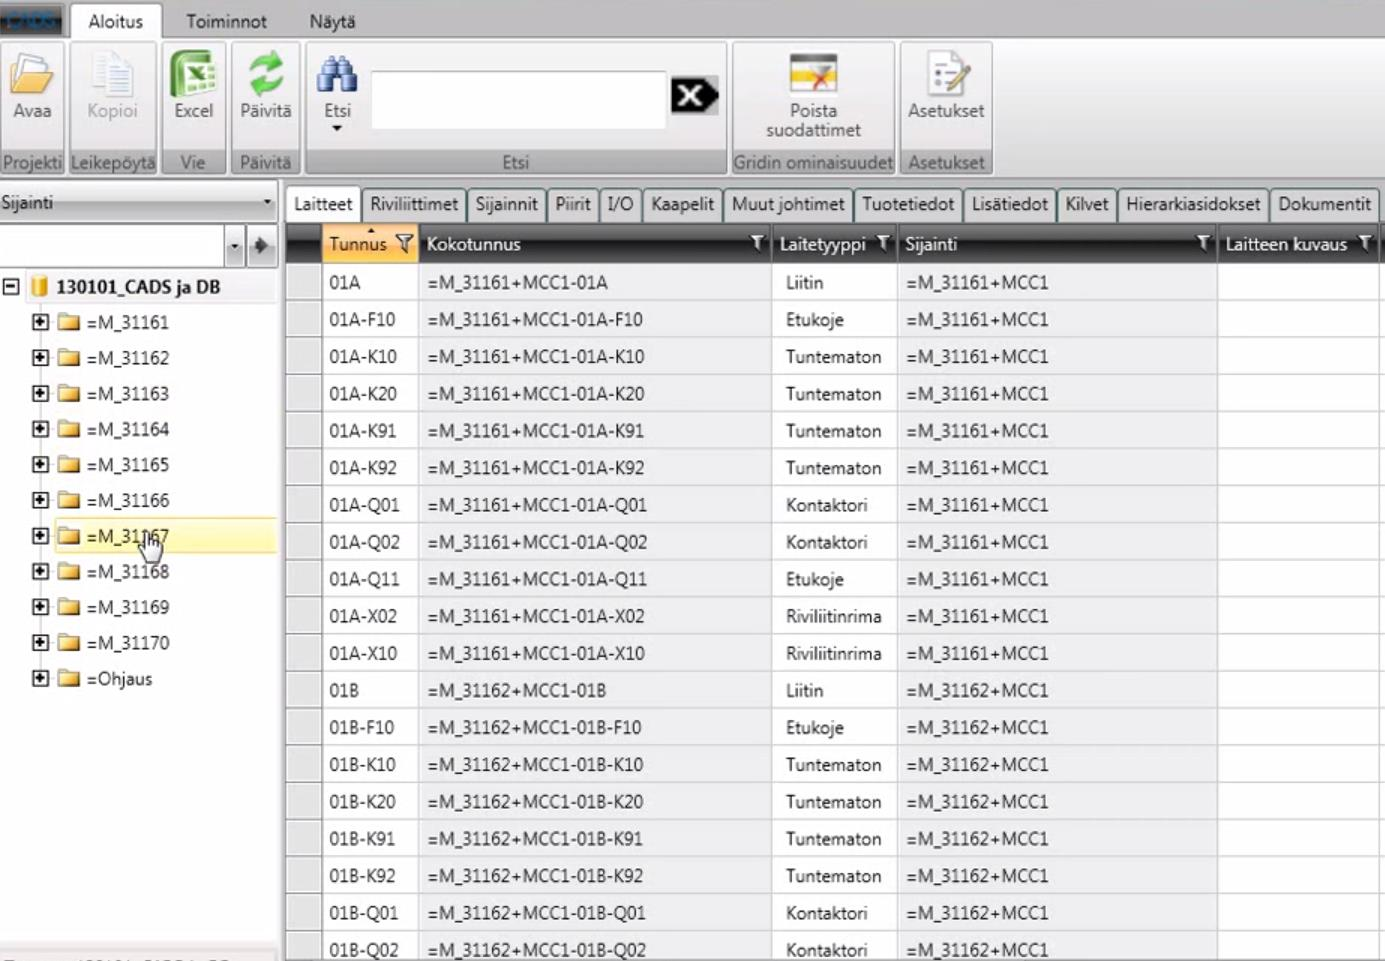Select the =Ohjaus tree item
The height and width of the screenshot is (961, 1385).
119,678
